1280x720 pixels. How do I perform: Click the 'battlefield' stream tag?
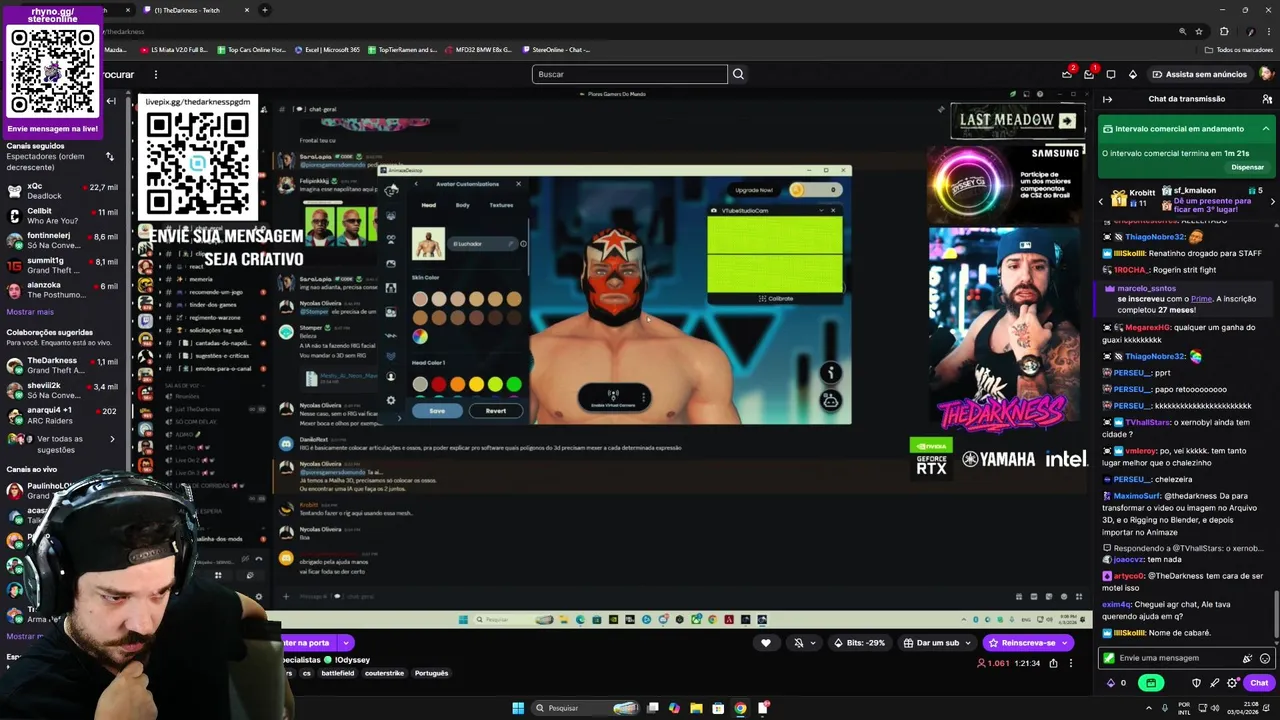coord(337,673)
